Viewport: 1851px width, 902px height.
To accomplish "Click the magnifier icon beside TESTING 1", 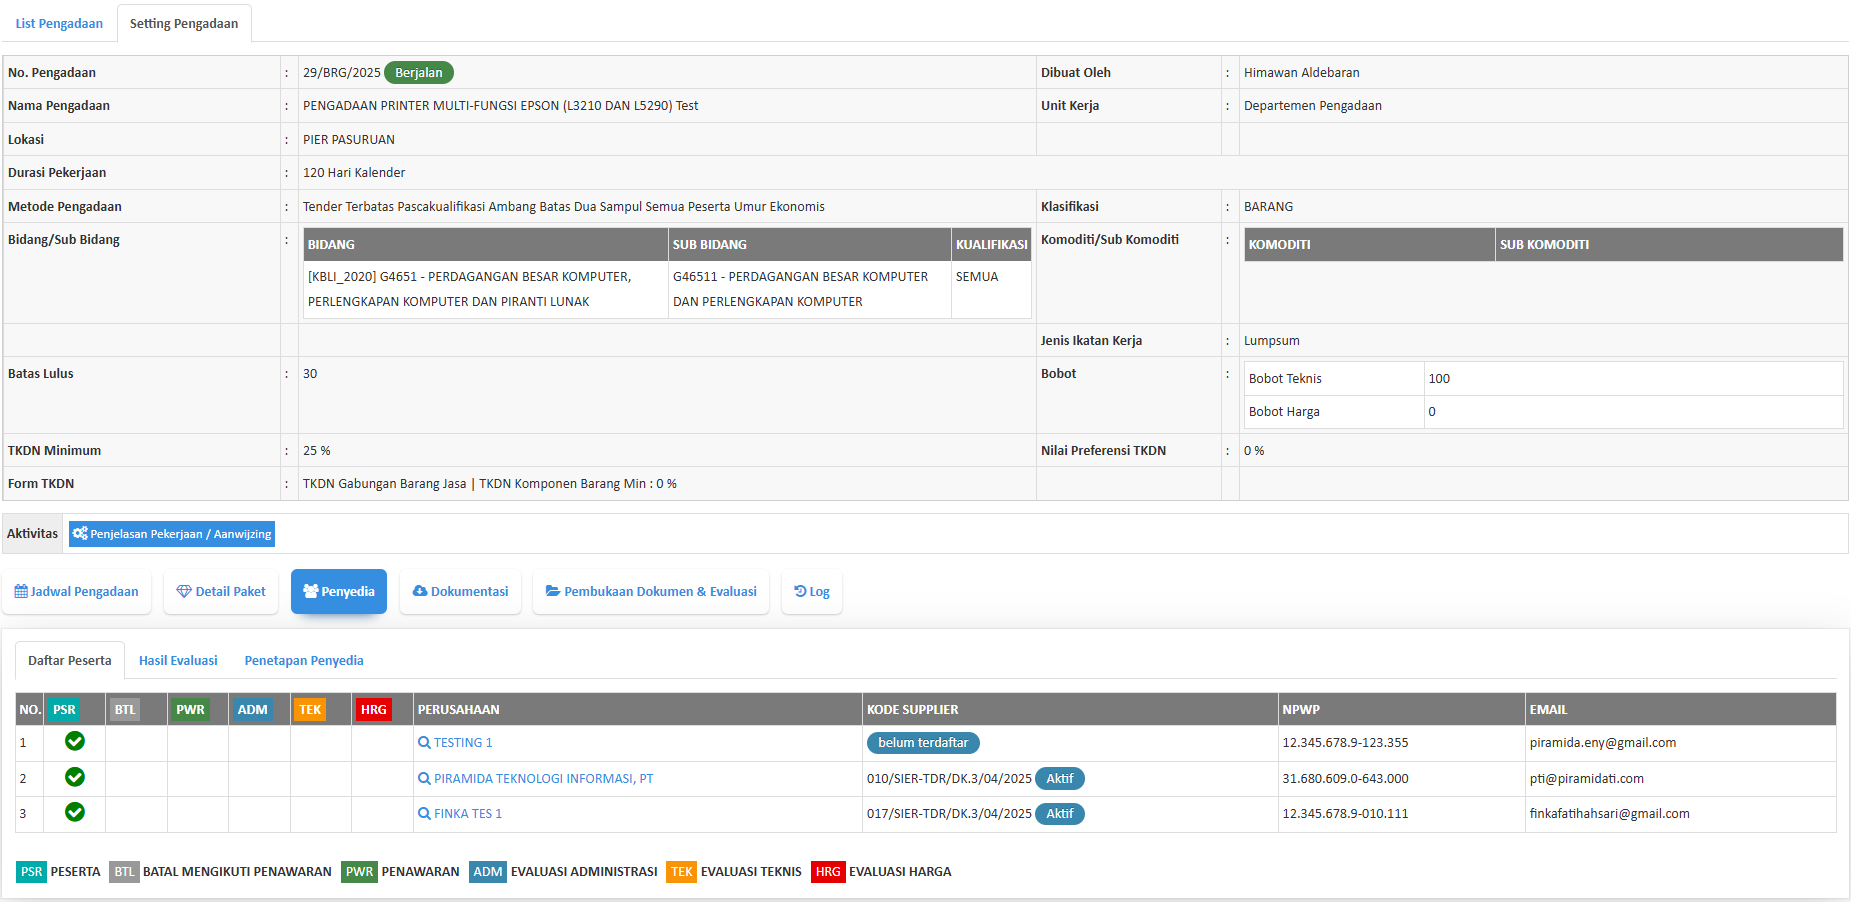I will pyautogui.click(x=424, y=743).
